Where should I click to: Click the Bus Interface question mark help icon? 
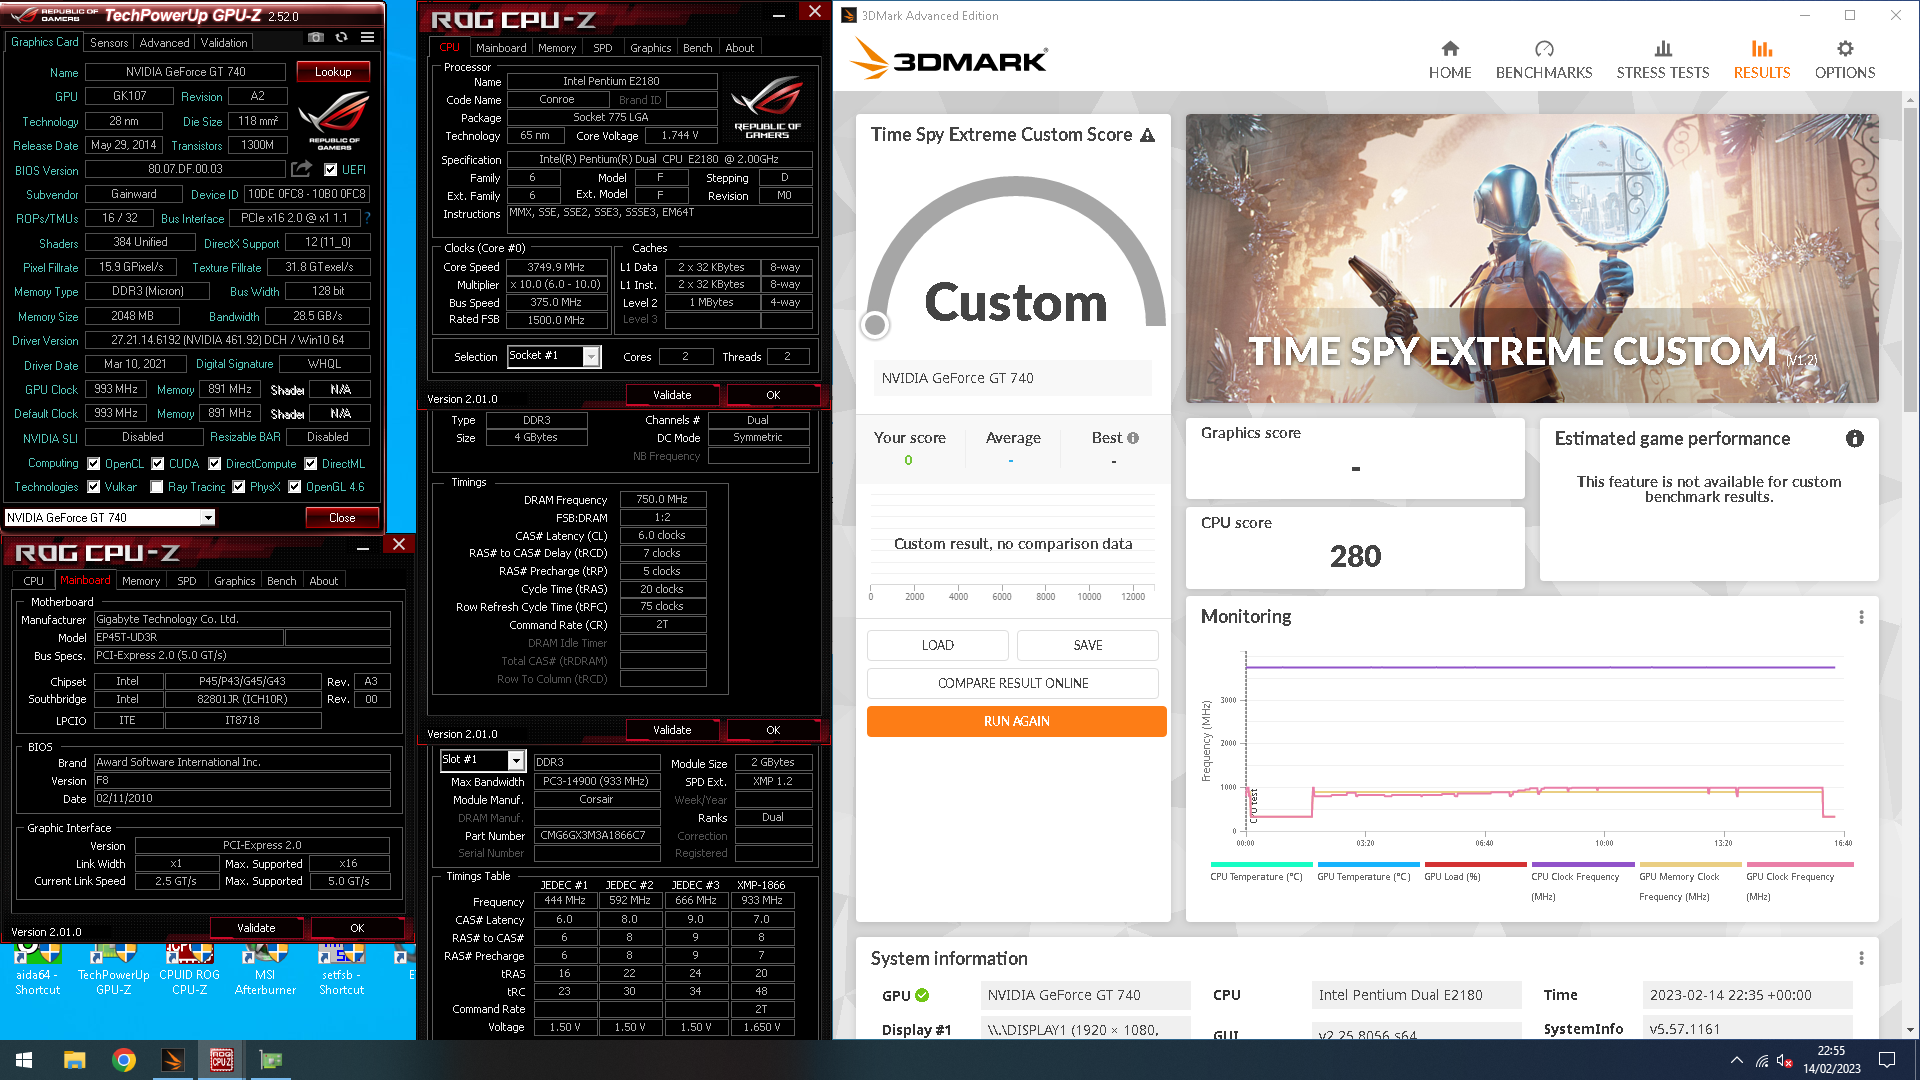coord(367,218)
